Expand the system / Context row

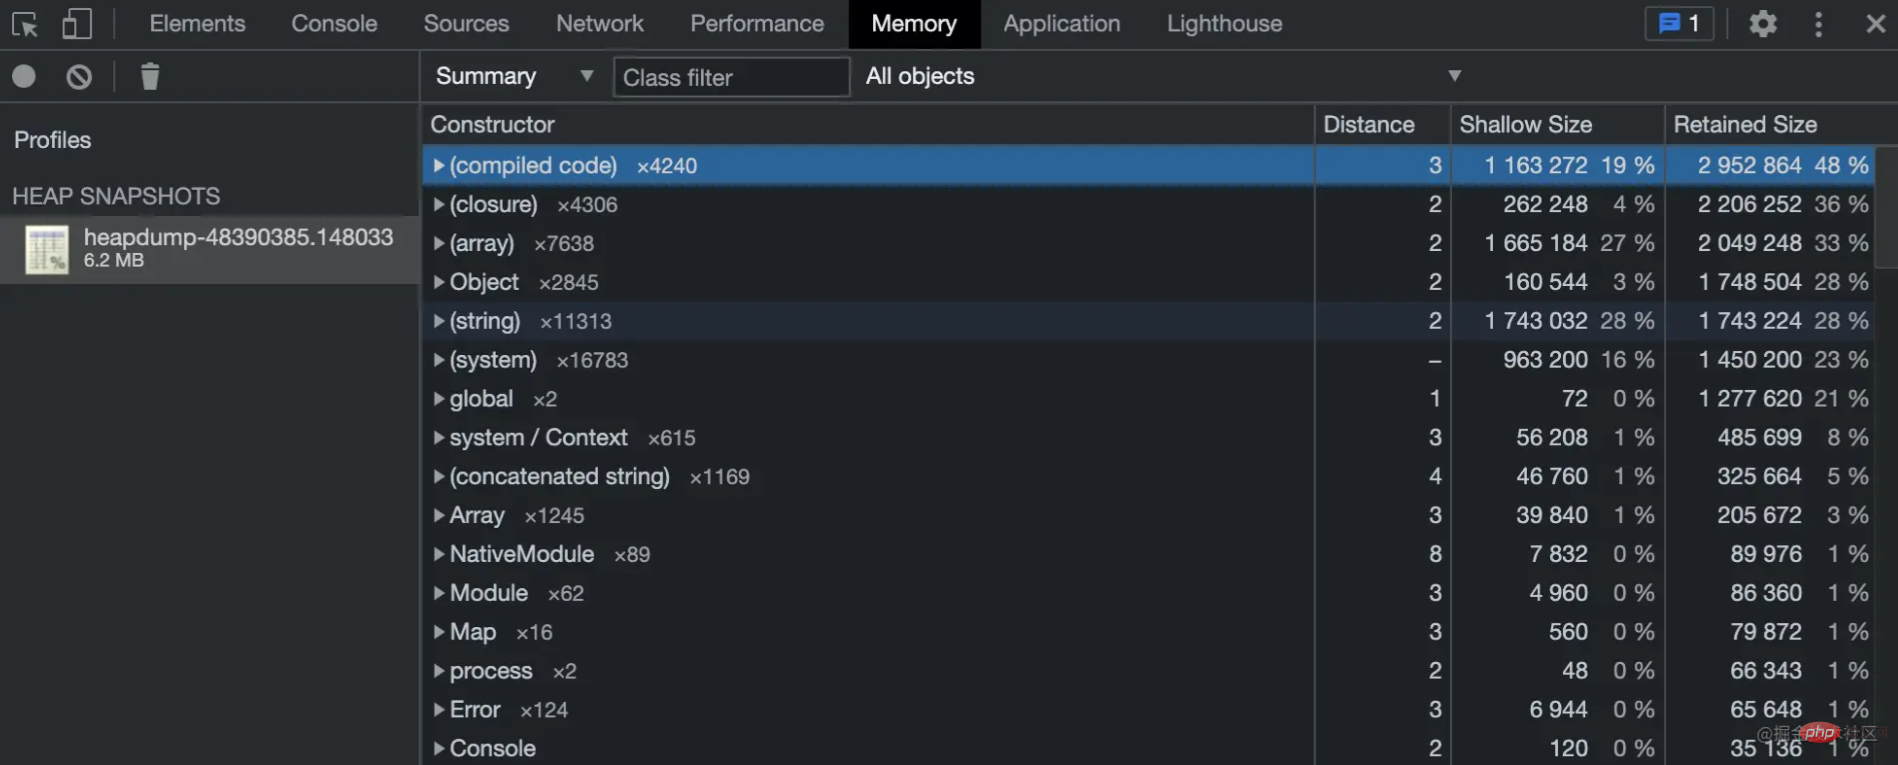[x=438, y=437]
